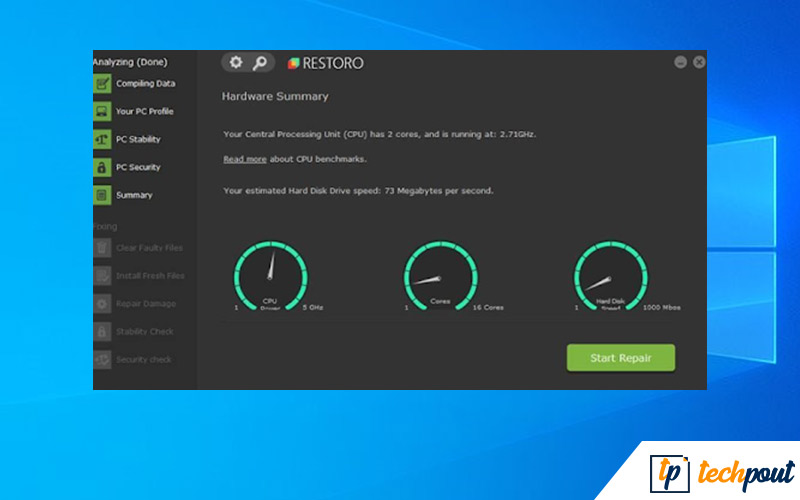800x500 pixels.
Task: Click the Summary list icon
Action: click(102, 195)
